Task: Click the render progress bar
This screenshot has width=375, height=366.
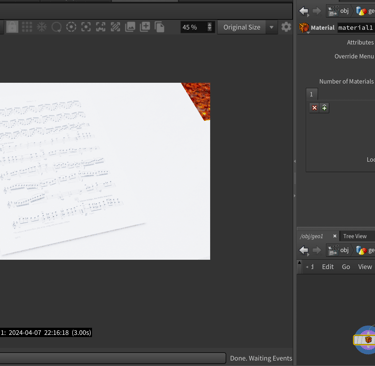Action: (113, 358)
